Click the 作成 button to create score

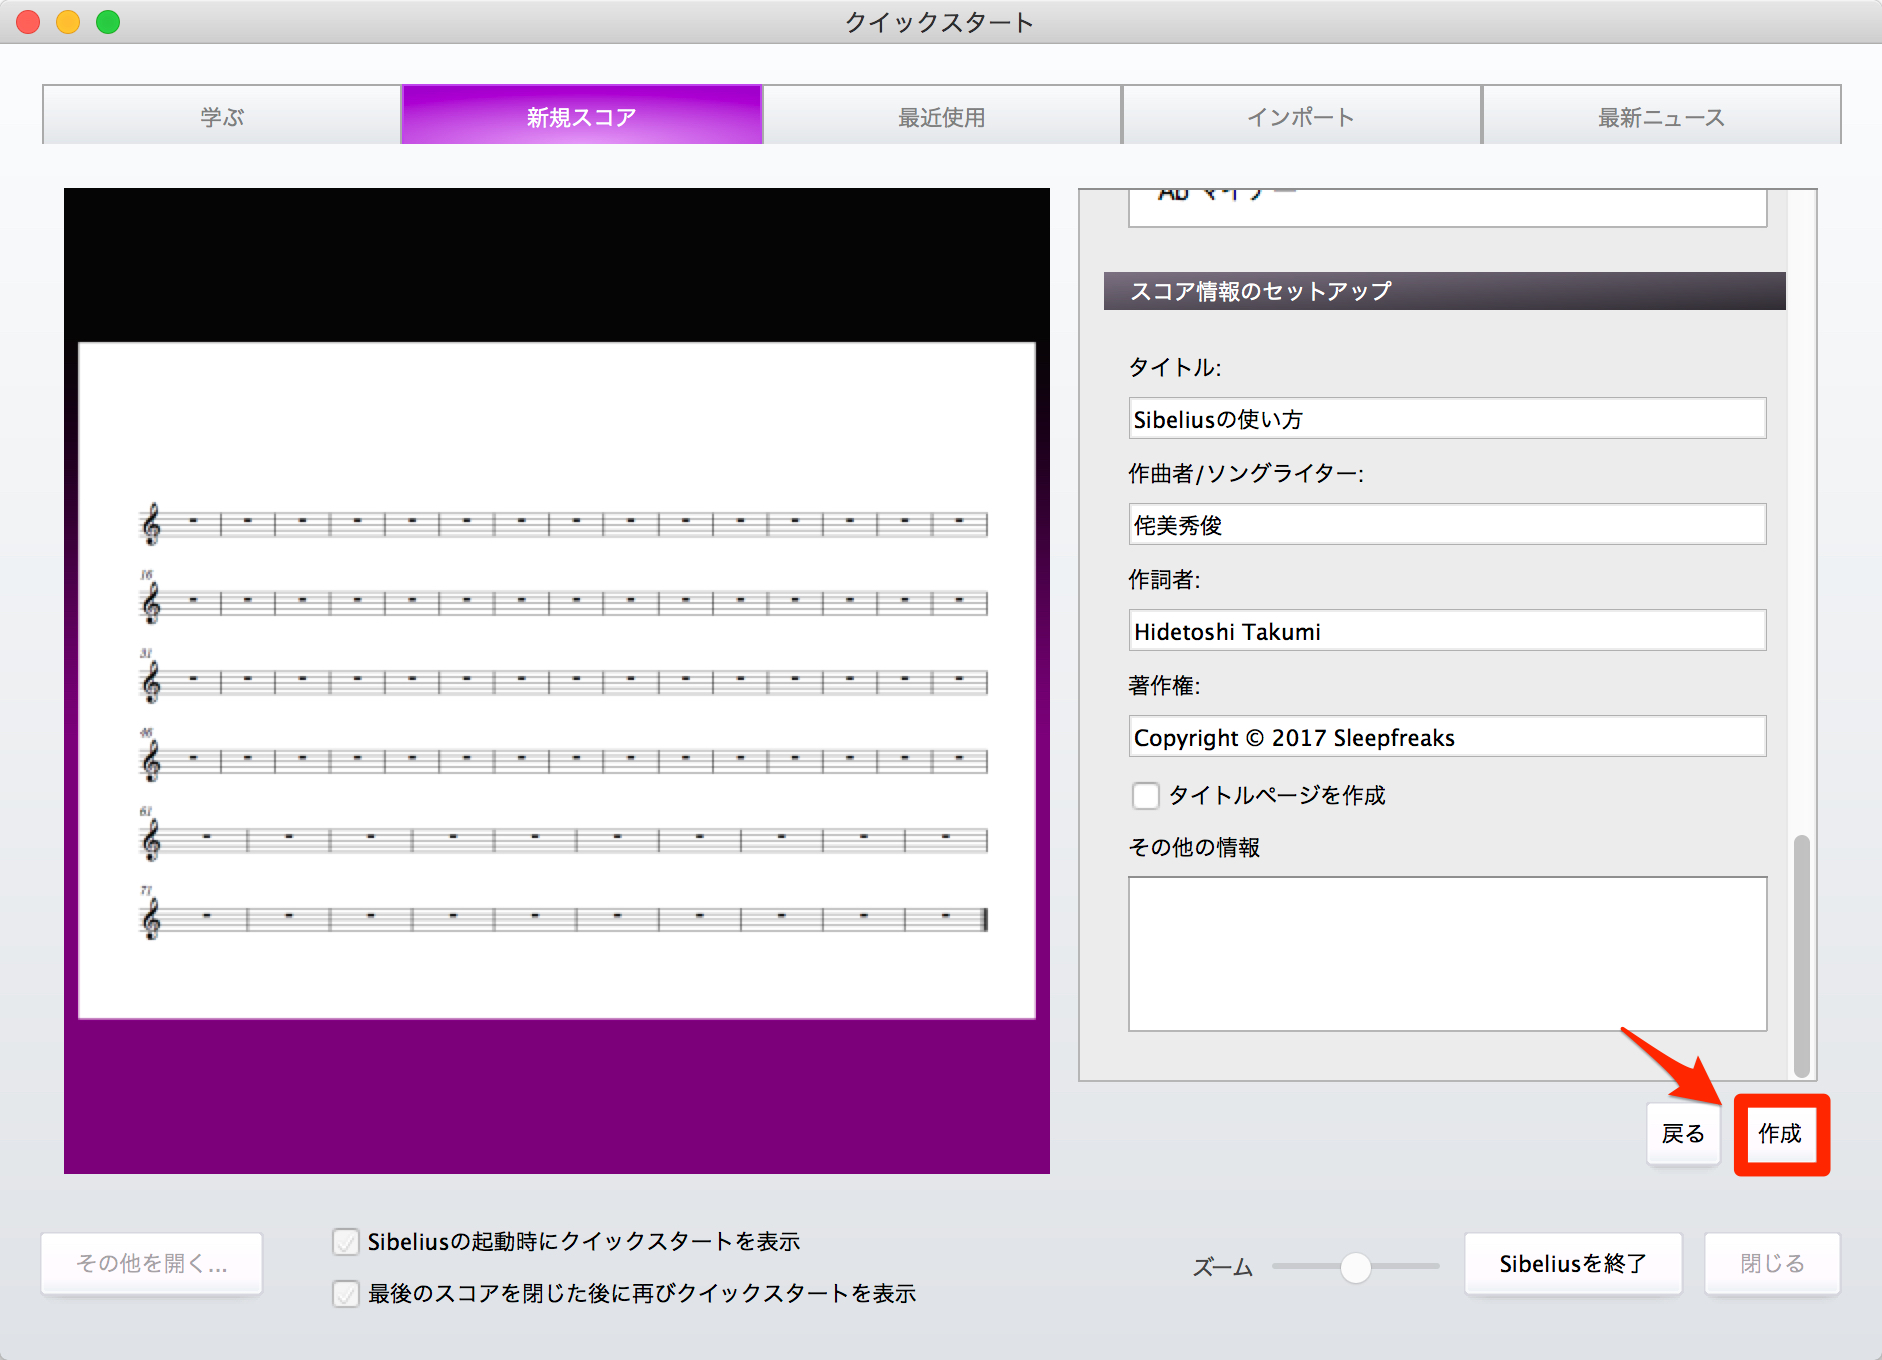coord(1781,1134)
